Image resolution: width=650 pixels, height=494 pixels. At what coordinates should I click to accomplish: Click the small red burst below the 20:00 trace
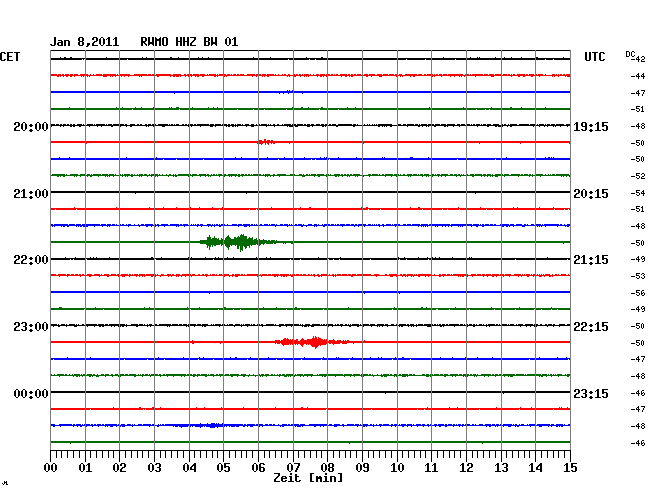(x=266, y=142)
